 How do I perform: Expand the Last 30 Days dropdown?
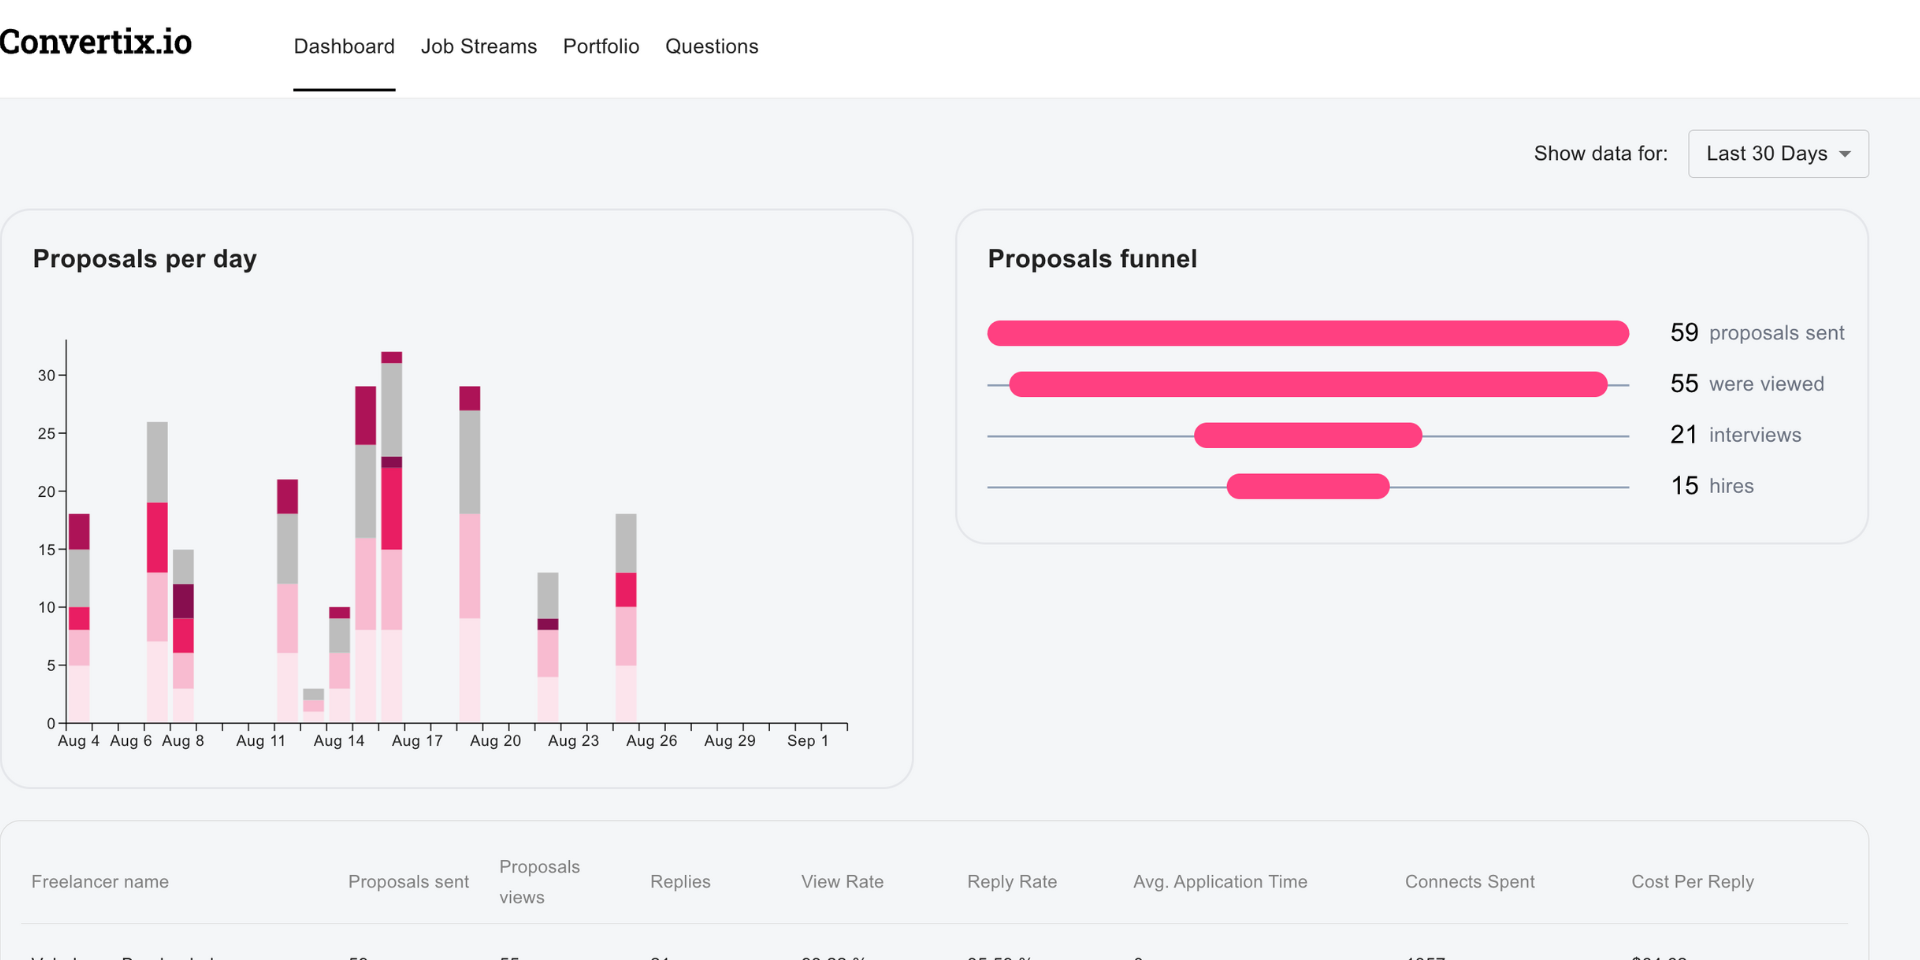(1778, 154)
